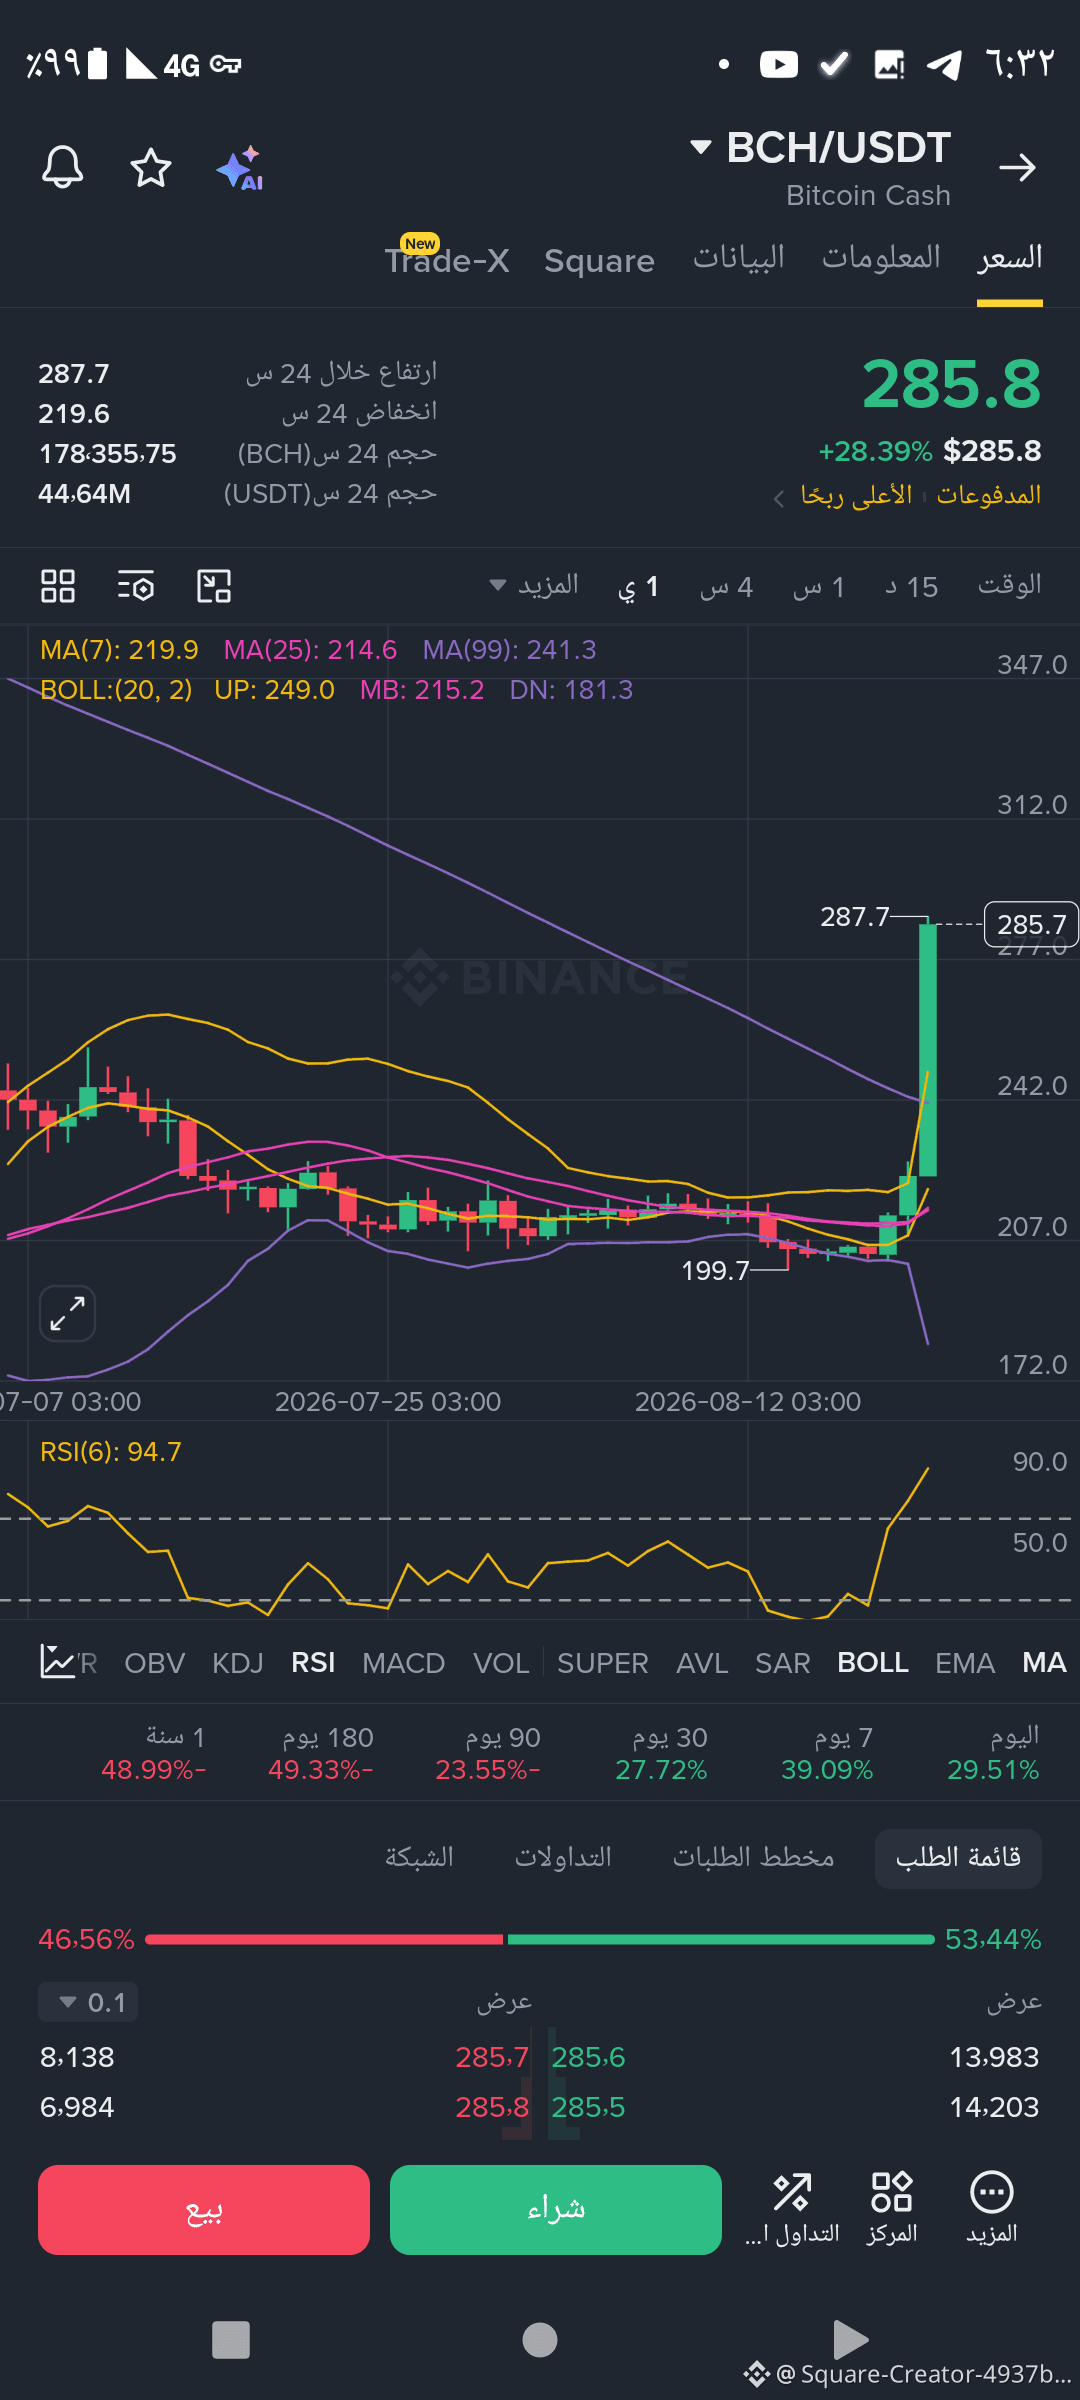Viewport: 1080px width, 2400px height.
Task: Tap the red Sell button
Action: click(204, 2209)
